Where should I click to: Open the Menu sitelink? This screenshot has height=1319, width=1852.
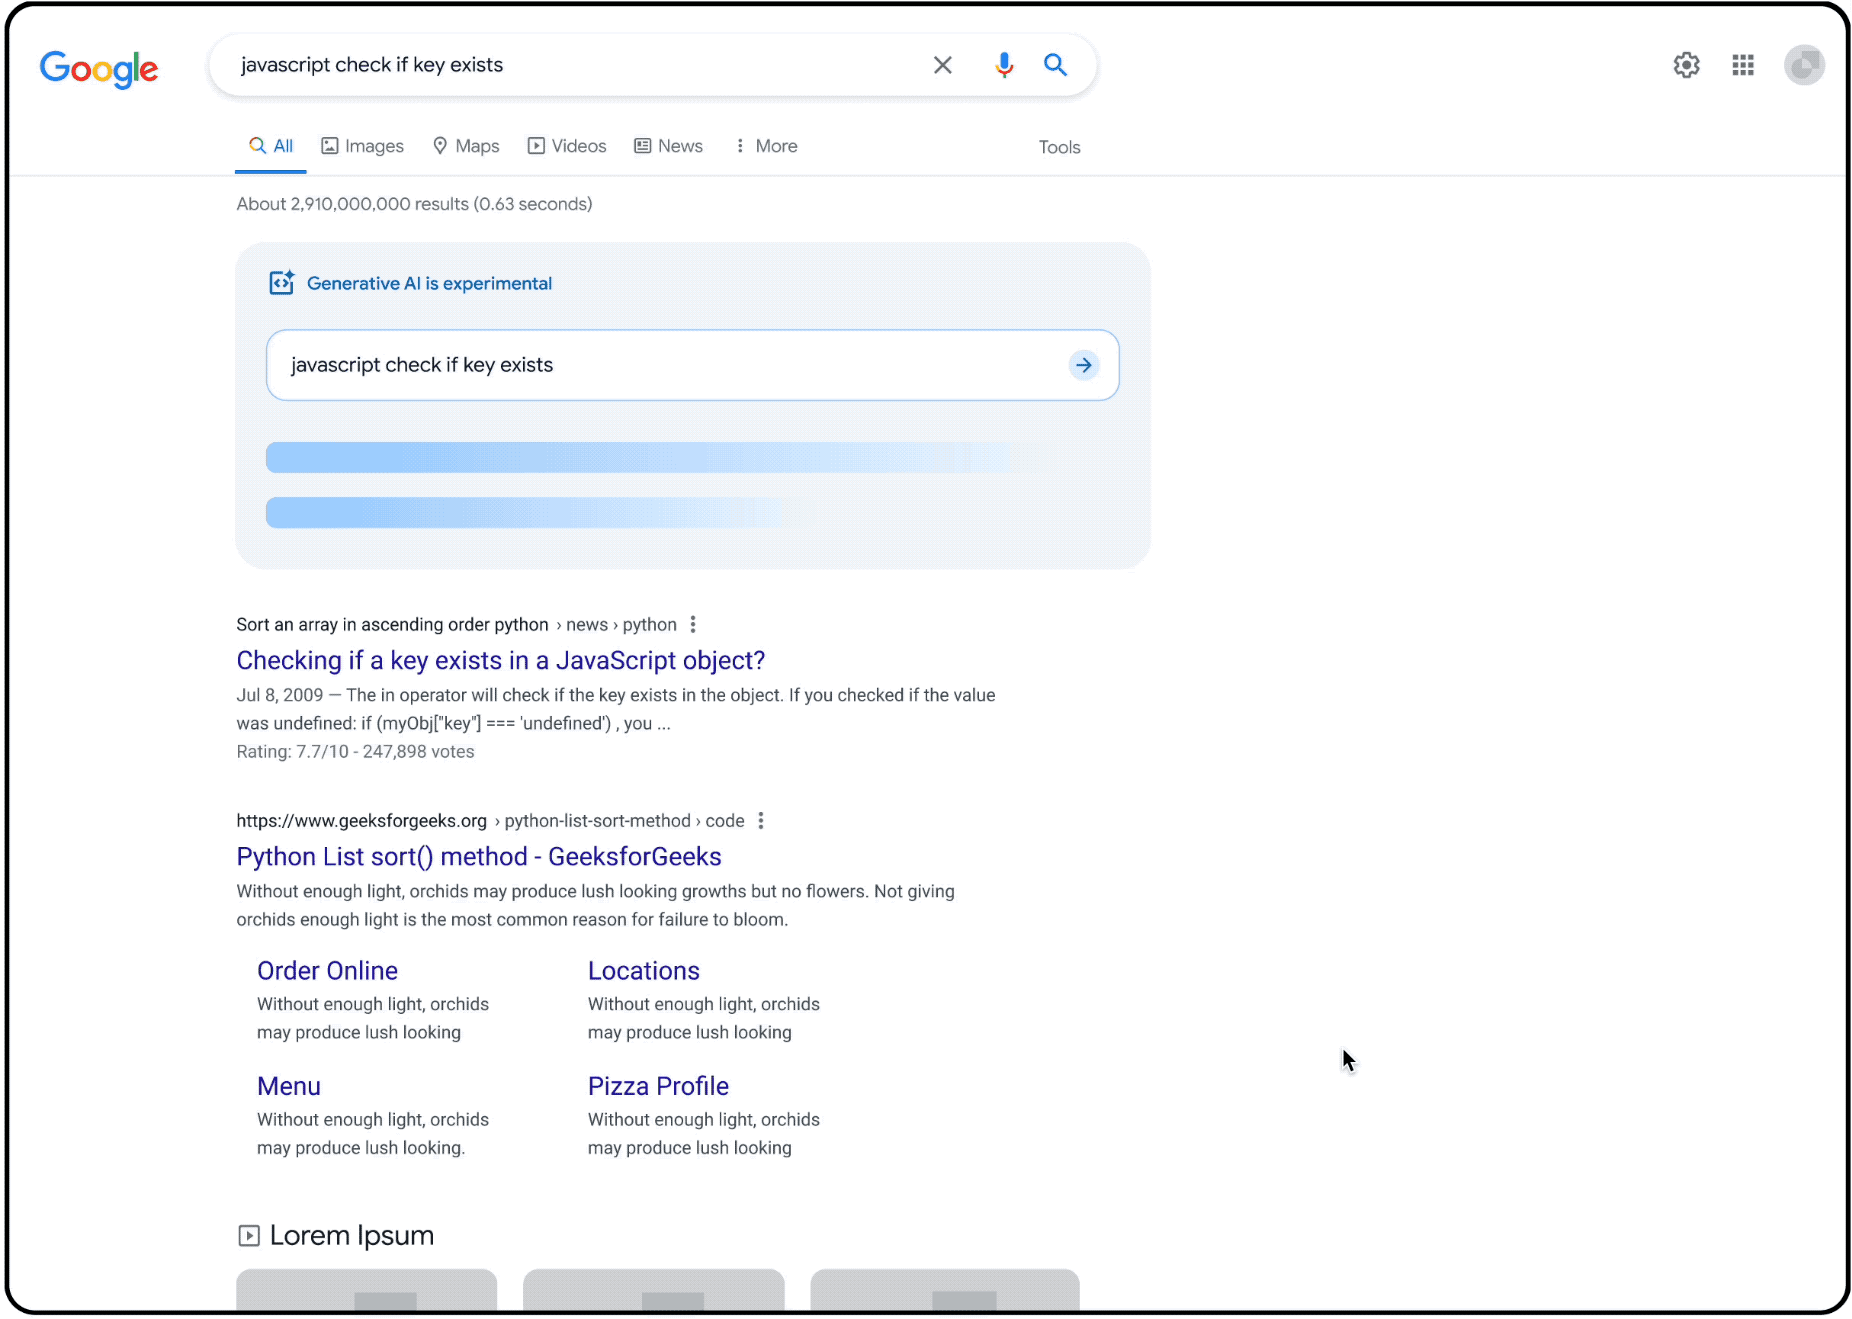pos(289,1086)
